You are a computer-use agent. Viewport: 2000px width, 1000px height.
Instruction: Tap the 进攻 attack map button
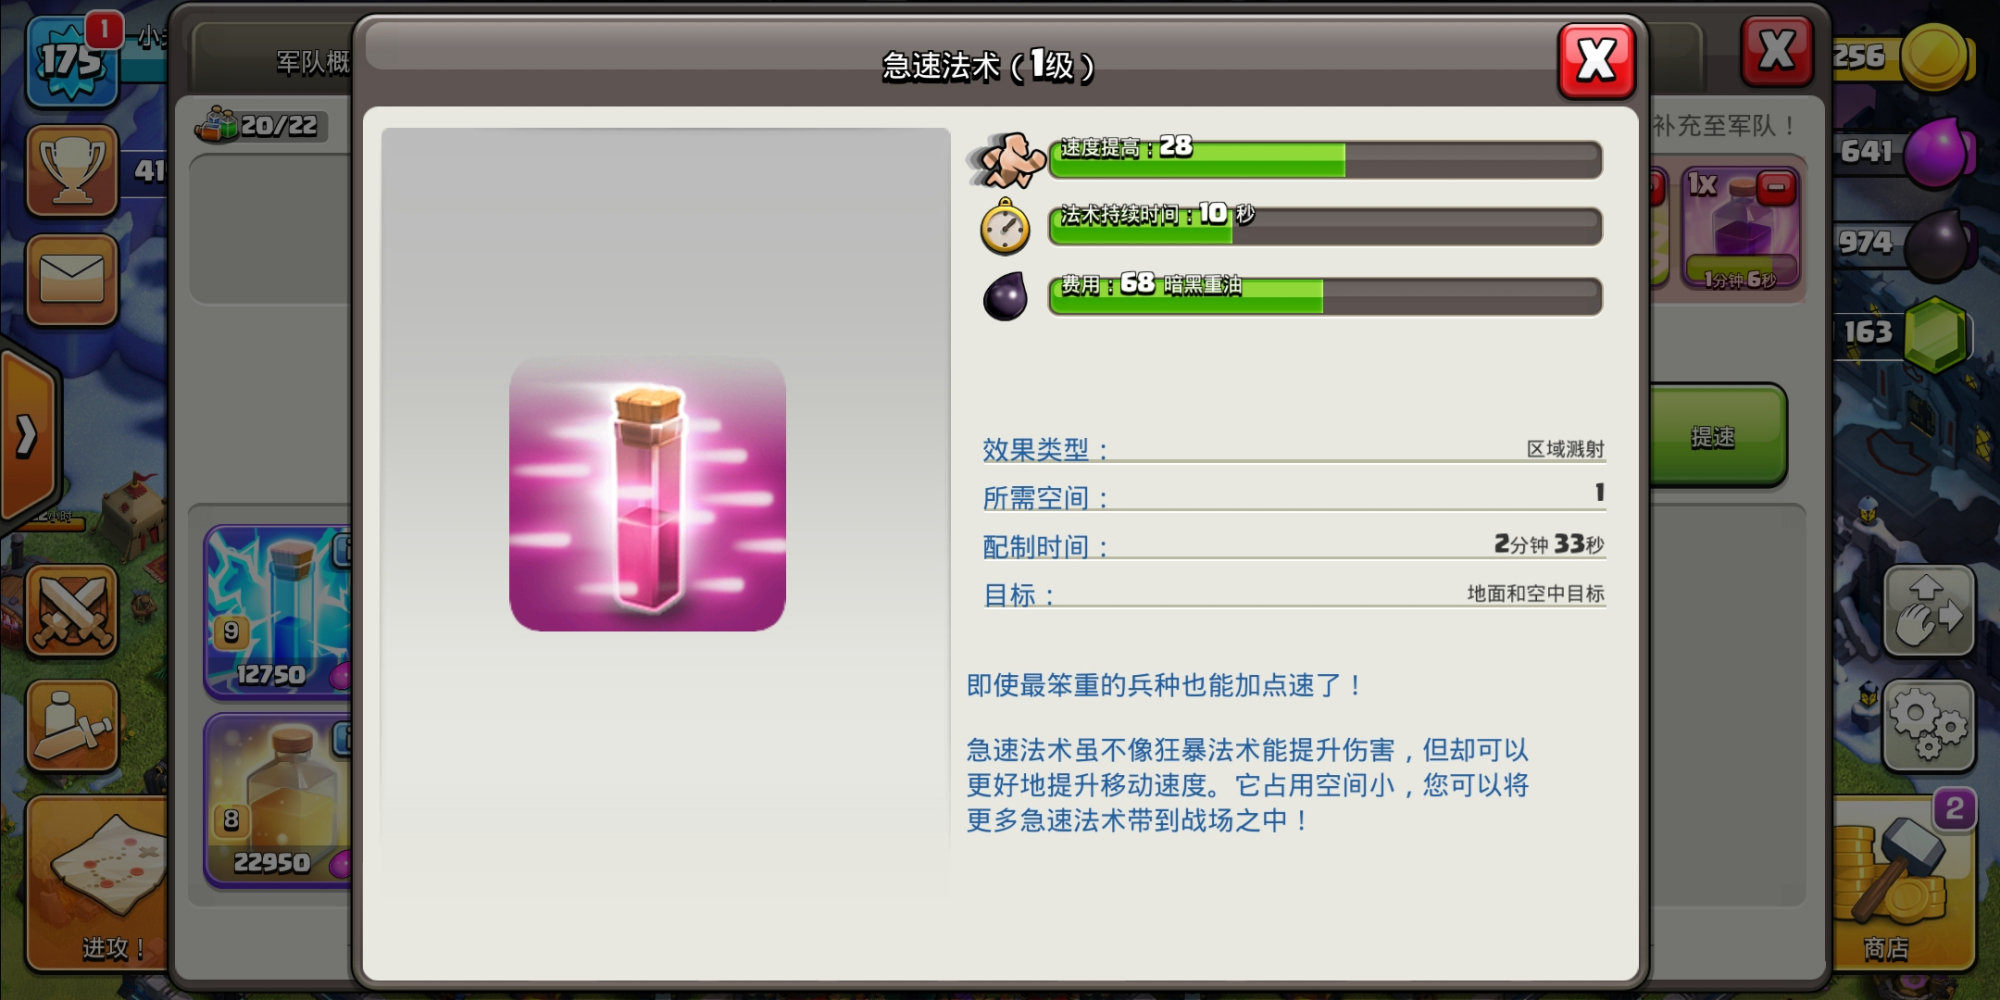pos(98,883)
